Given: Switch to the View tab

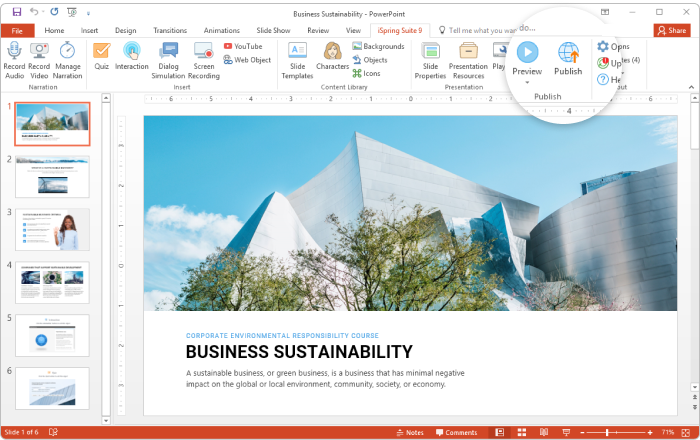Looking at the screenshot, I should coord(353,30).
